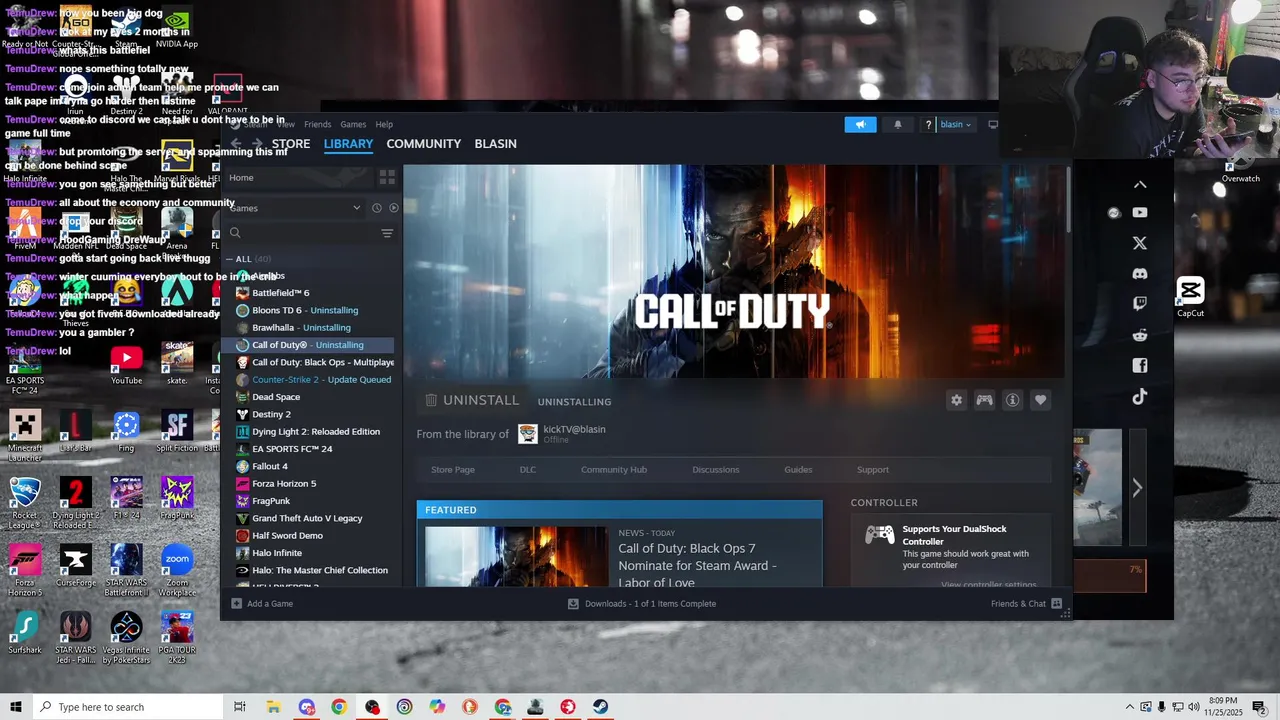Screen dimensions: 1280x720
Task: Open the TikTok icon in overlay sidebar
Action: pos(1140,397)
